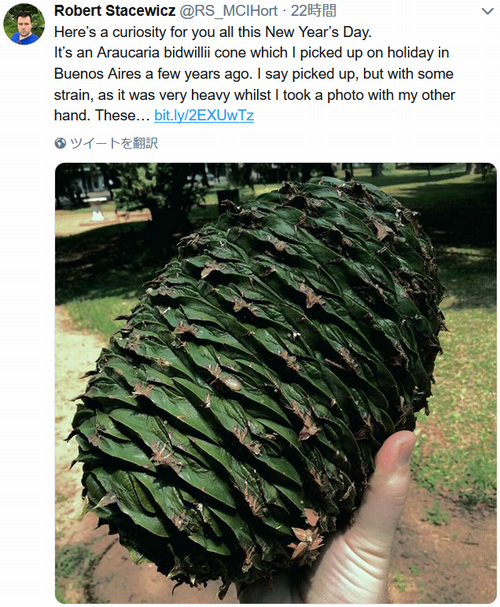This screenshot has height=607, width=500.
Task: Click the tweet's first line about New Year's Day
Action: [x=212, y=32]
